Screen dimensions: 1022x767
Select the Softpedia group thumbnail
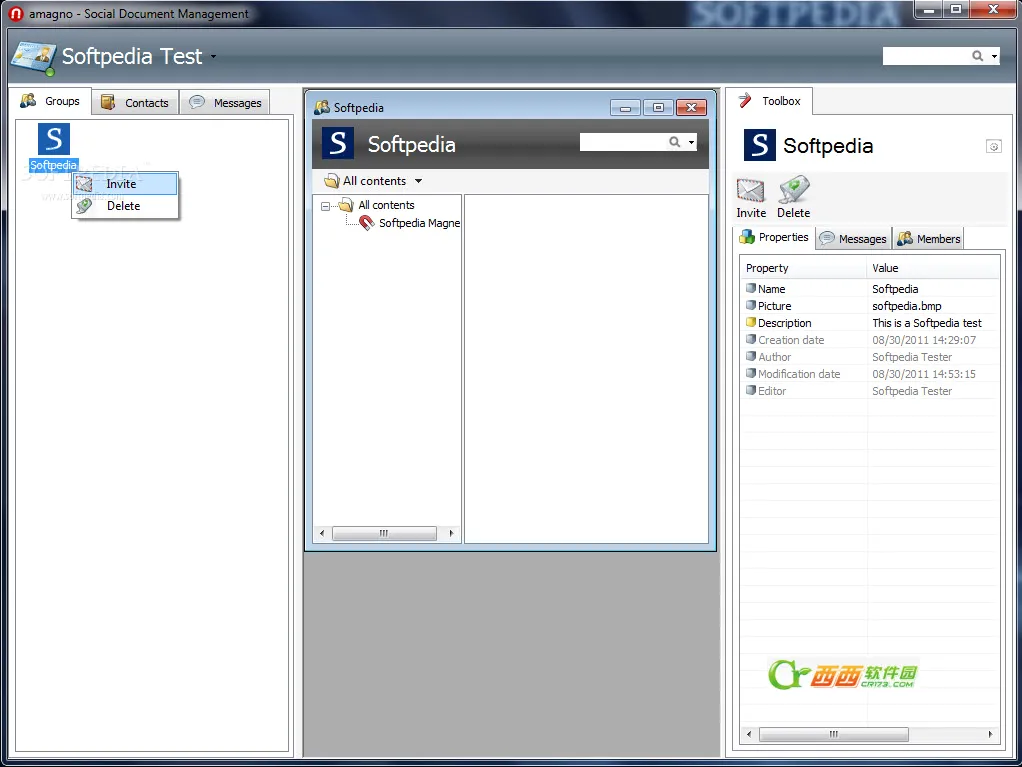coord(53,139)
